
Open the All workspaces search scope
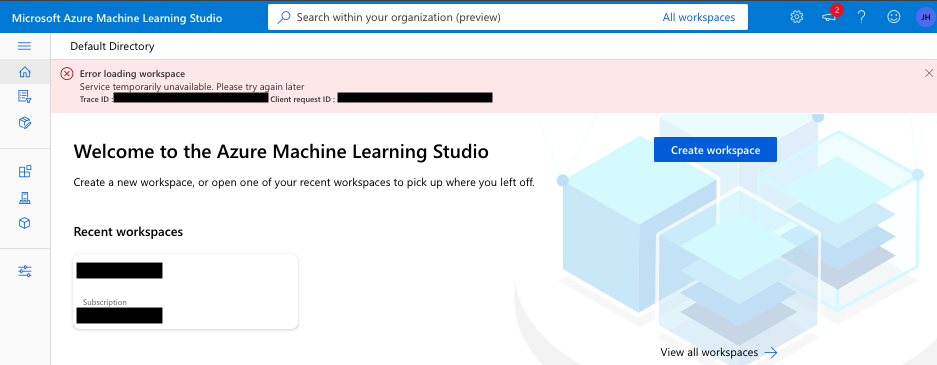(699, 17)
